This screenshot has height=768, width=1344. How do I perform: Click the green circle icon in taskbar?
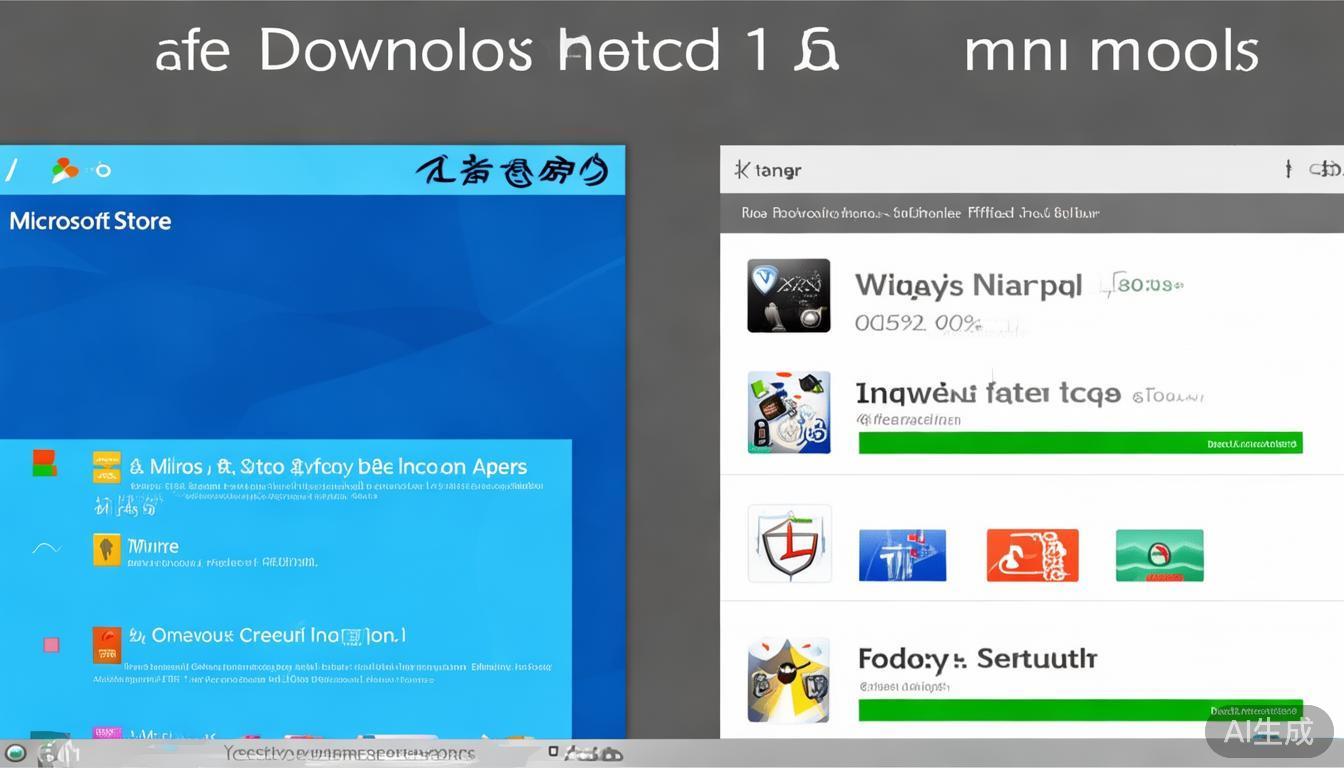(x=15, y=753)
